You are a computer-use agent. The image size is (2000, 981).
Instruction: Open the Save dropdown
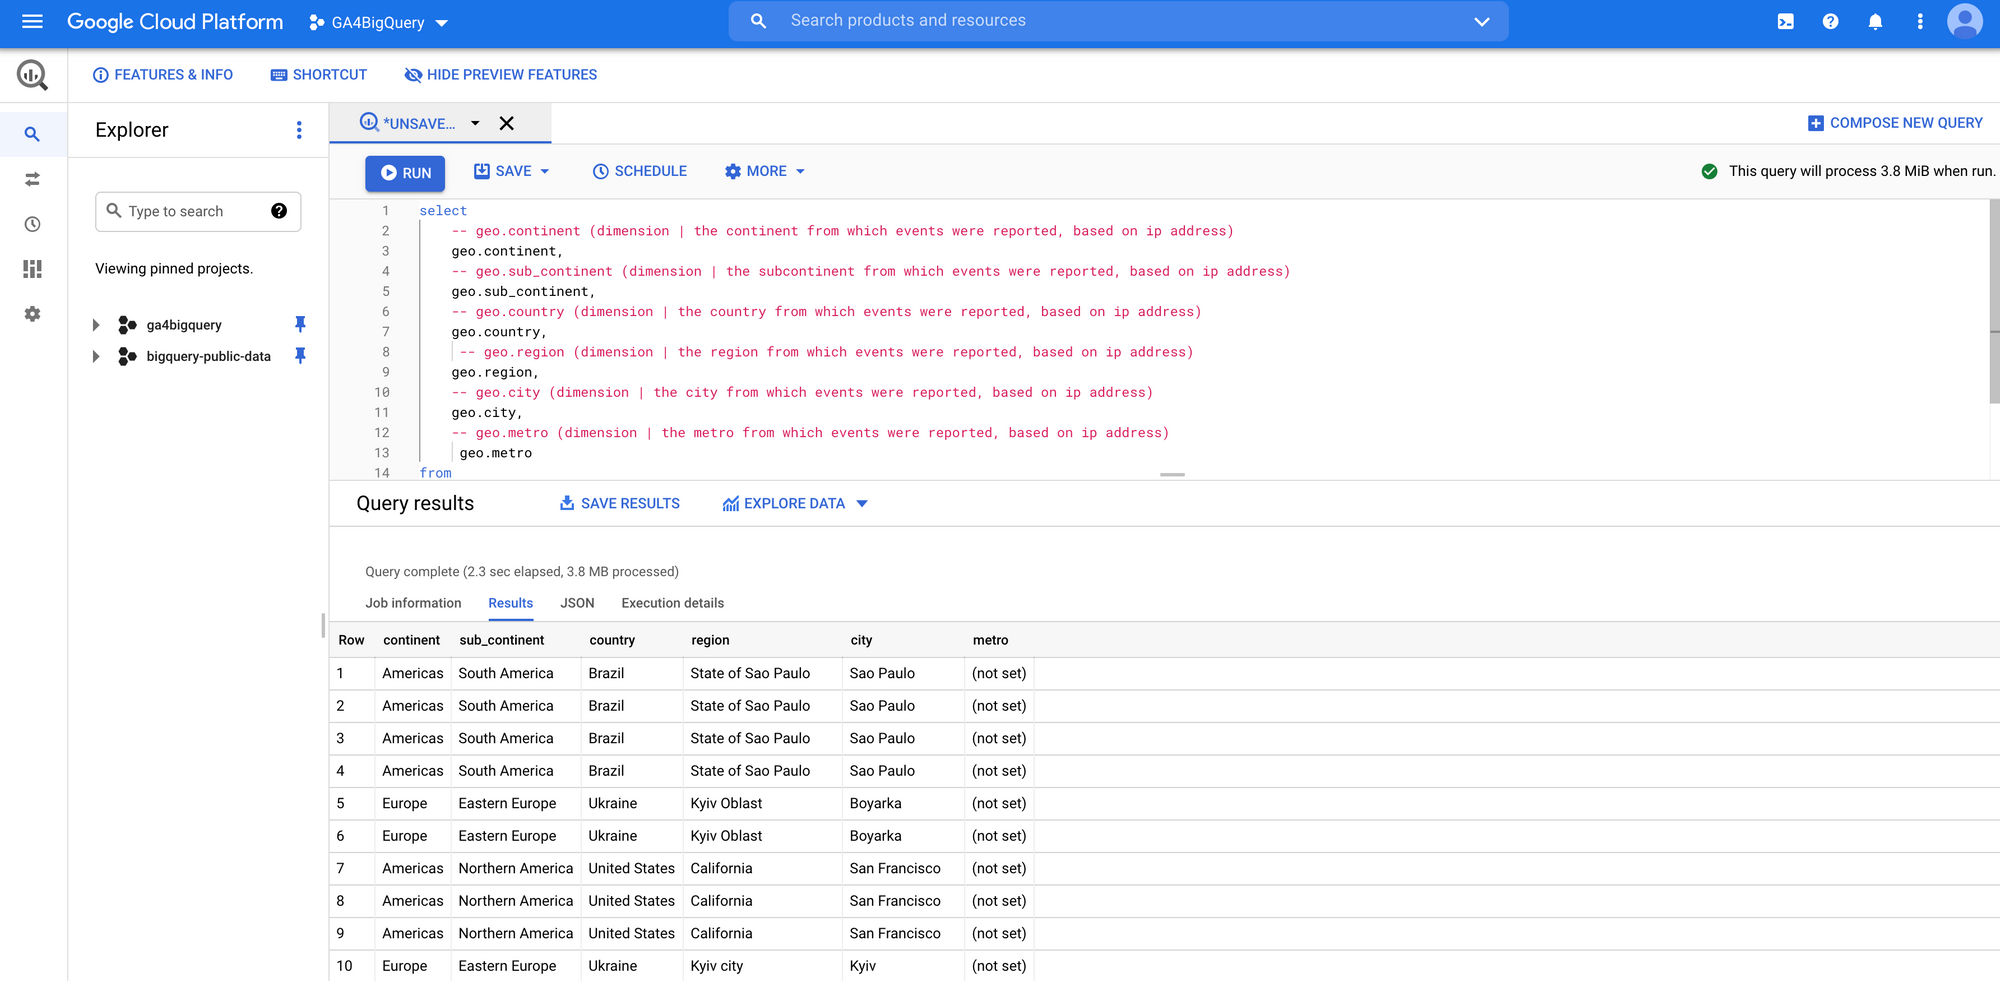coord(512,171)
